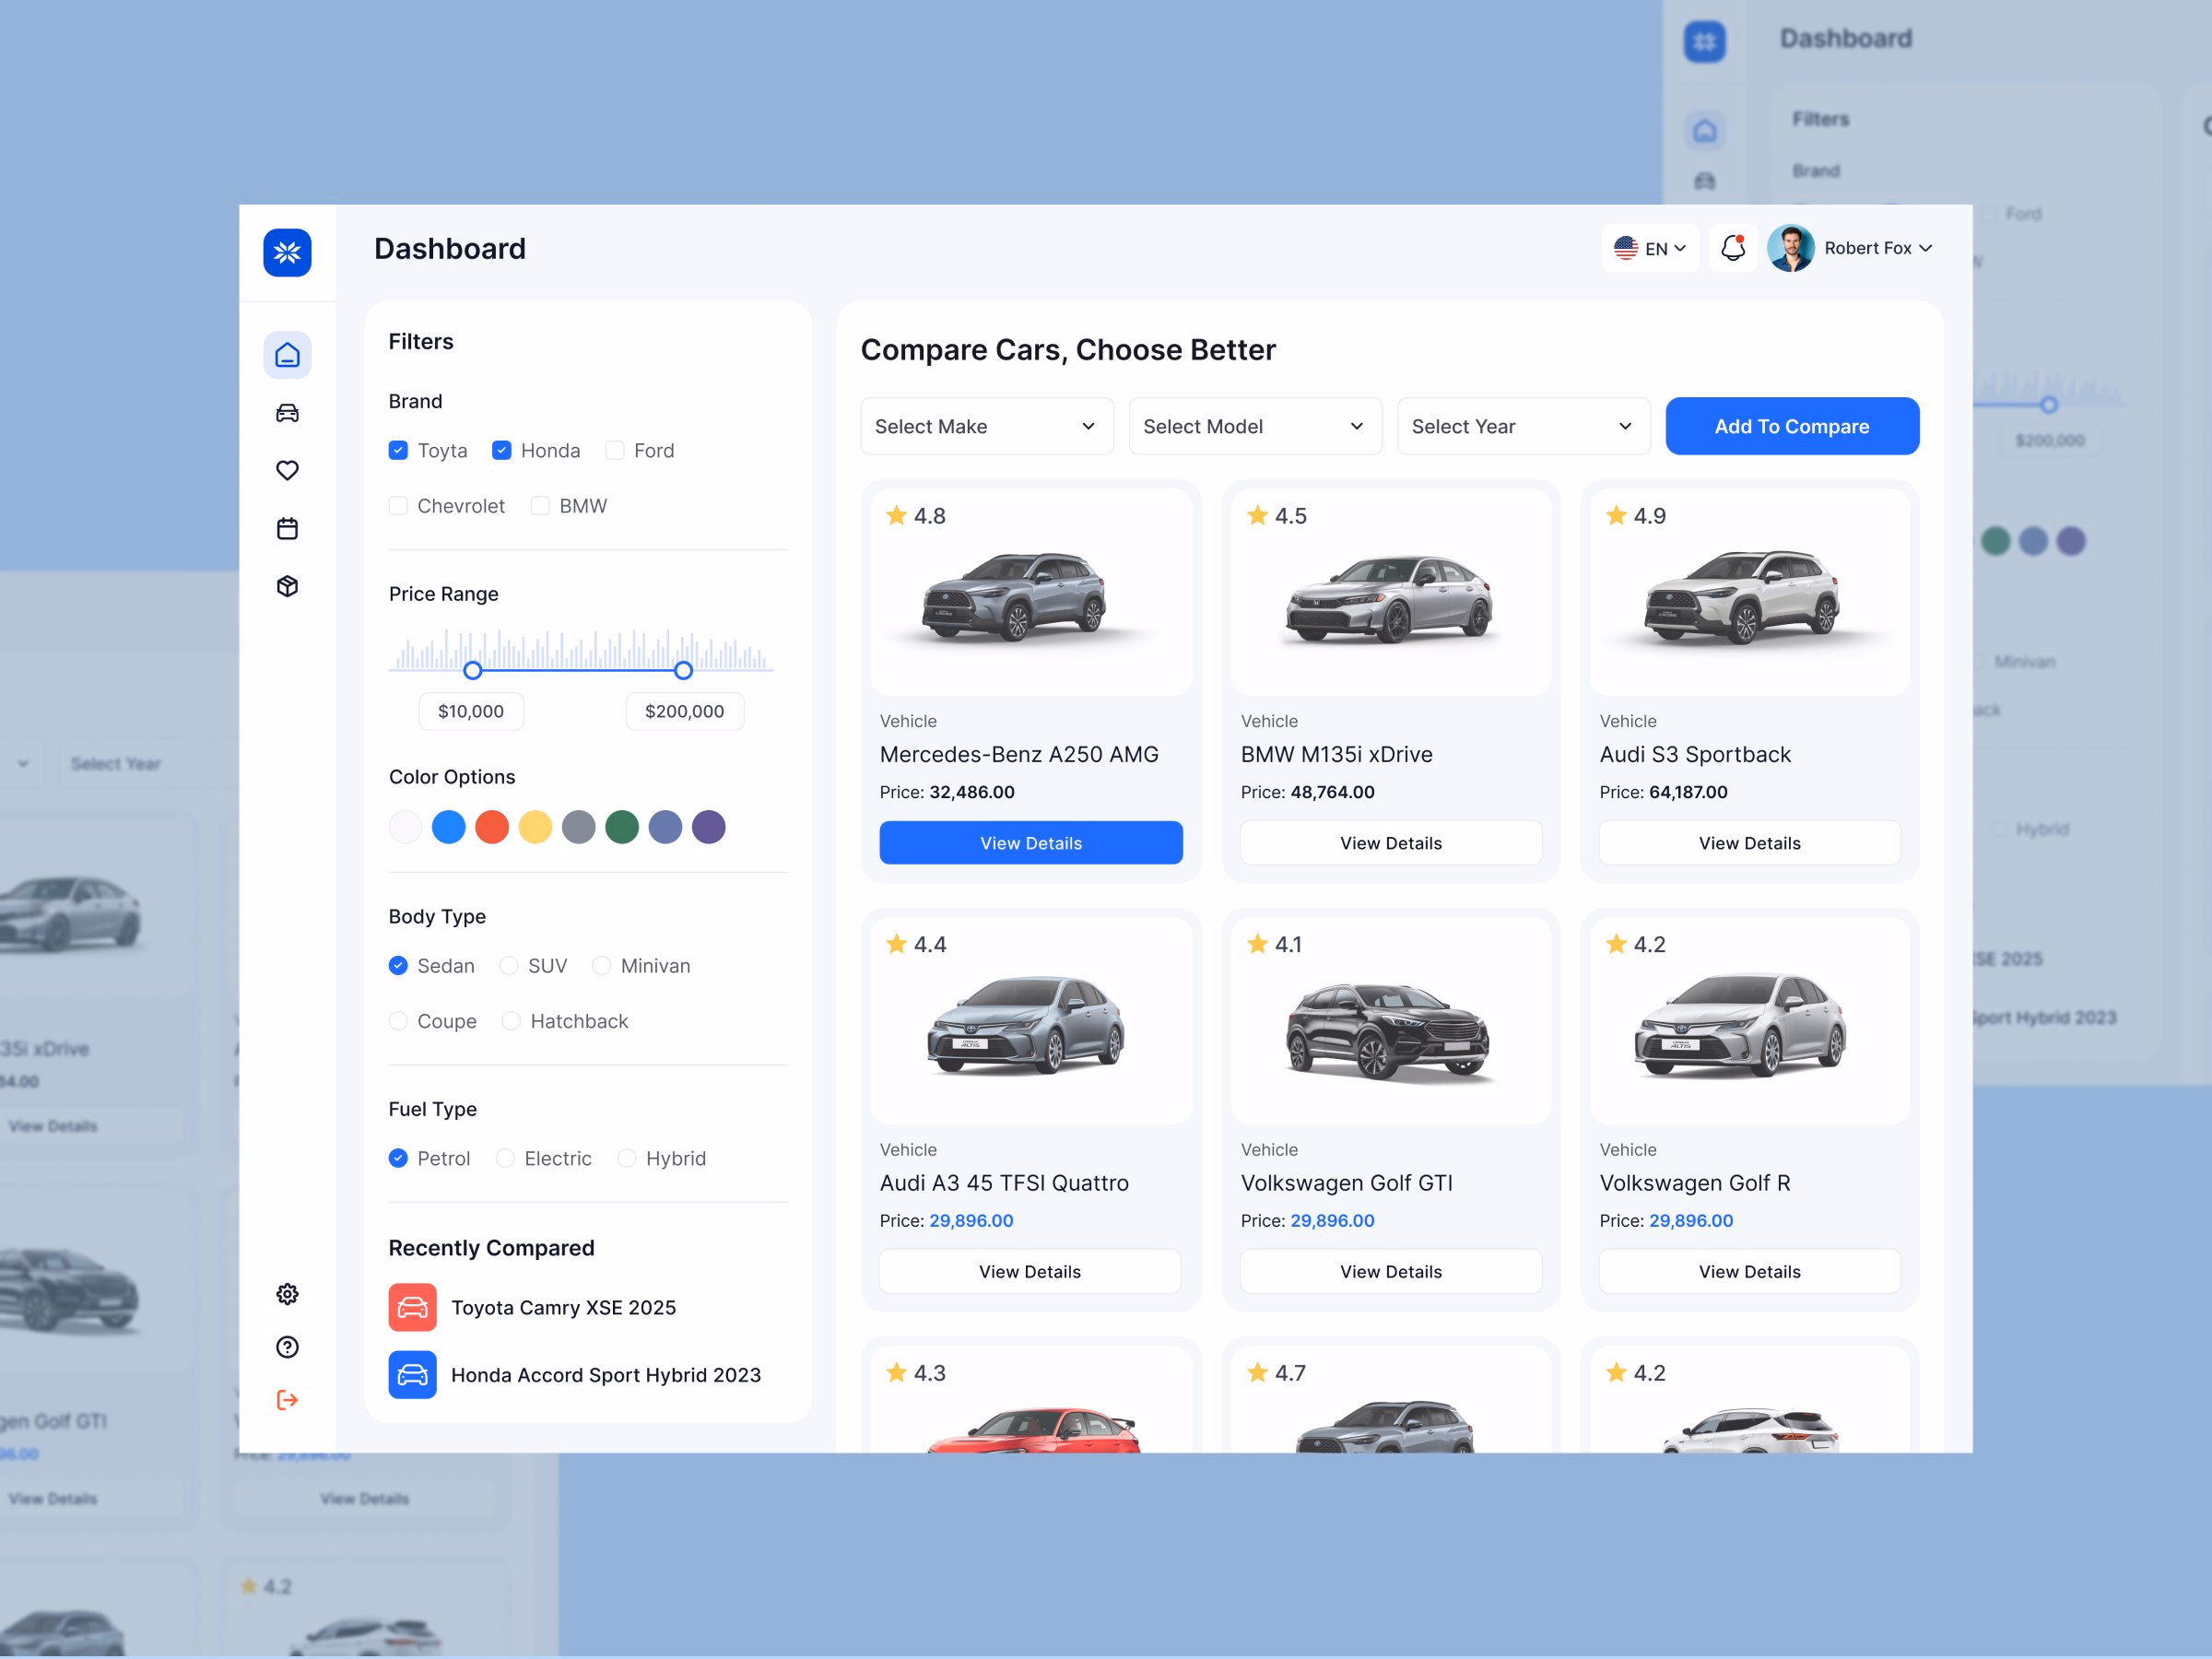View details for Volkswagen Golf R

(x=1750, y=1271)
